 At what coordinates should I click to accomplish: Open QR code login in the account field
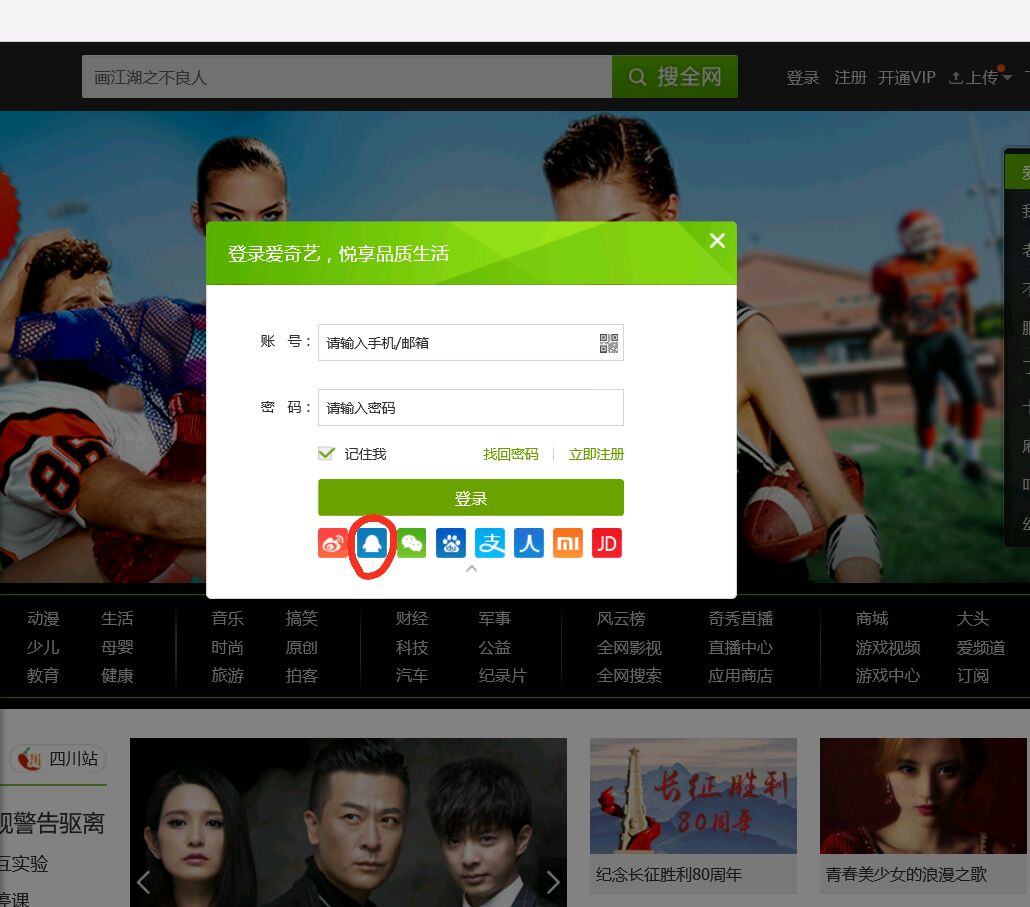point(609,343)
